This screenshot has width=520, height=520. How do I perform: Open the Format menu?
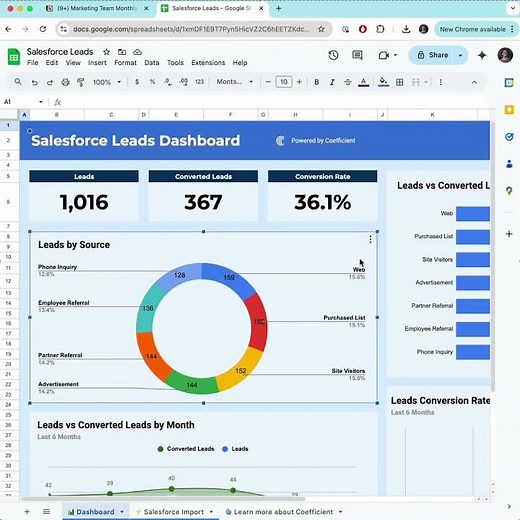tap(125, 63)
